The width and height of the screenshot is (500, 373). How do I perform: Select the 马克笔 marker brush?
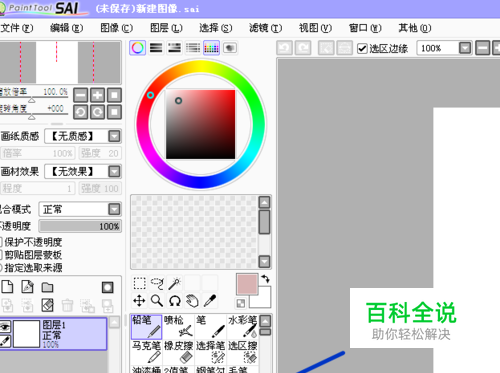[x=146, y=352]
